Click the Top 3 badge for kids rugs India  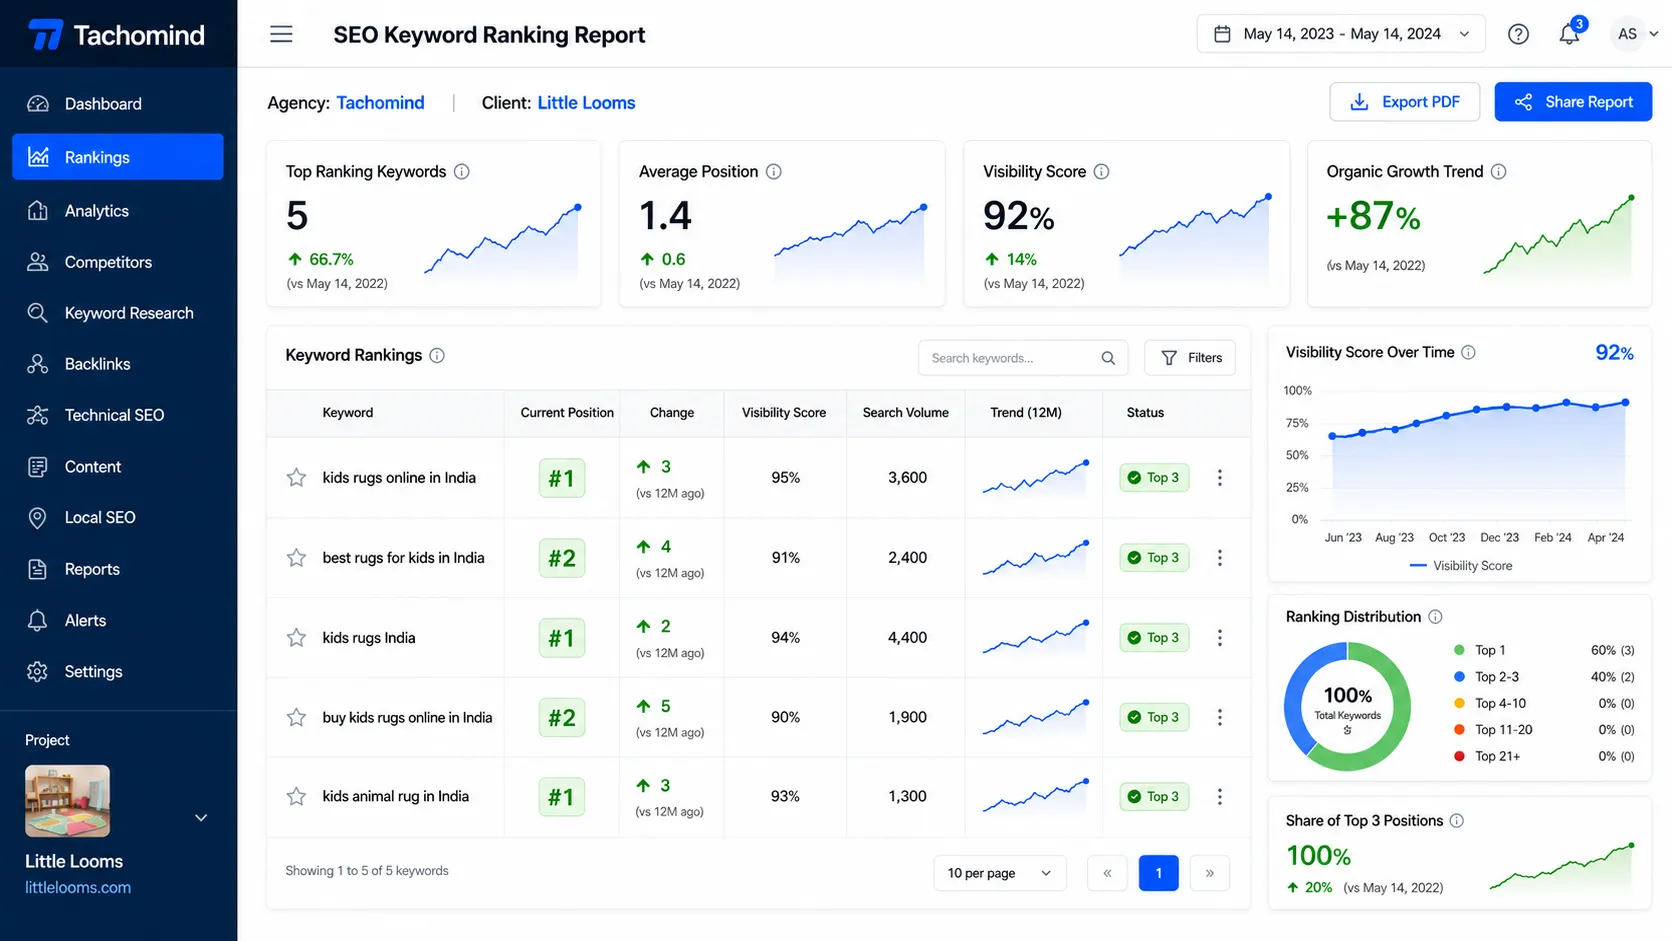coord(1154,638)
